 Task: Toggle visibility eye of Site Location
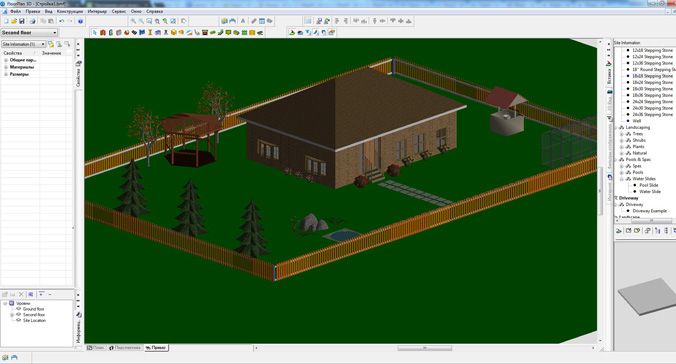(x=19, y=320)
